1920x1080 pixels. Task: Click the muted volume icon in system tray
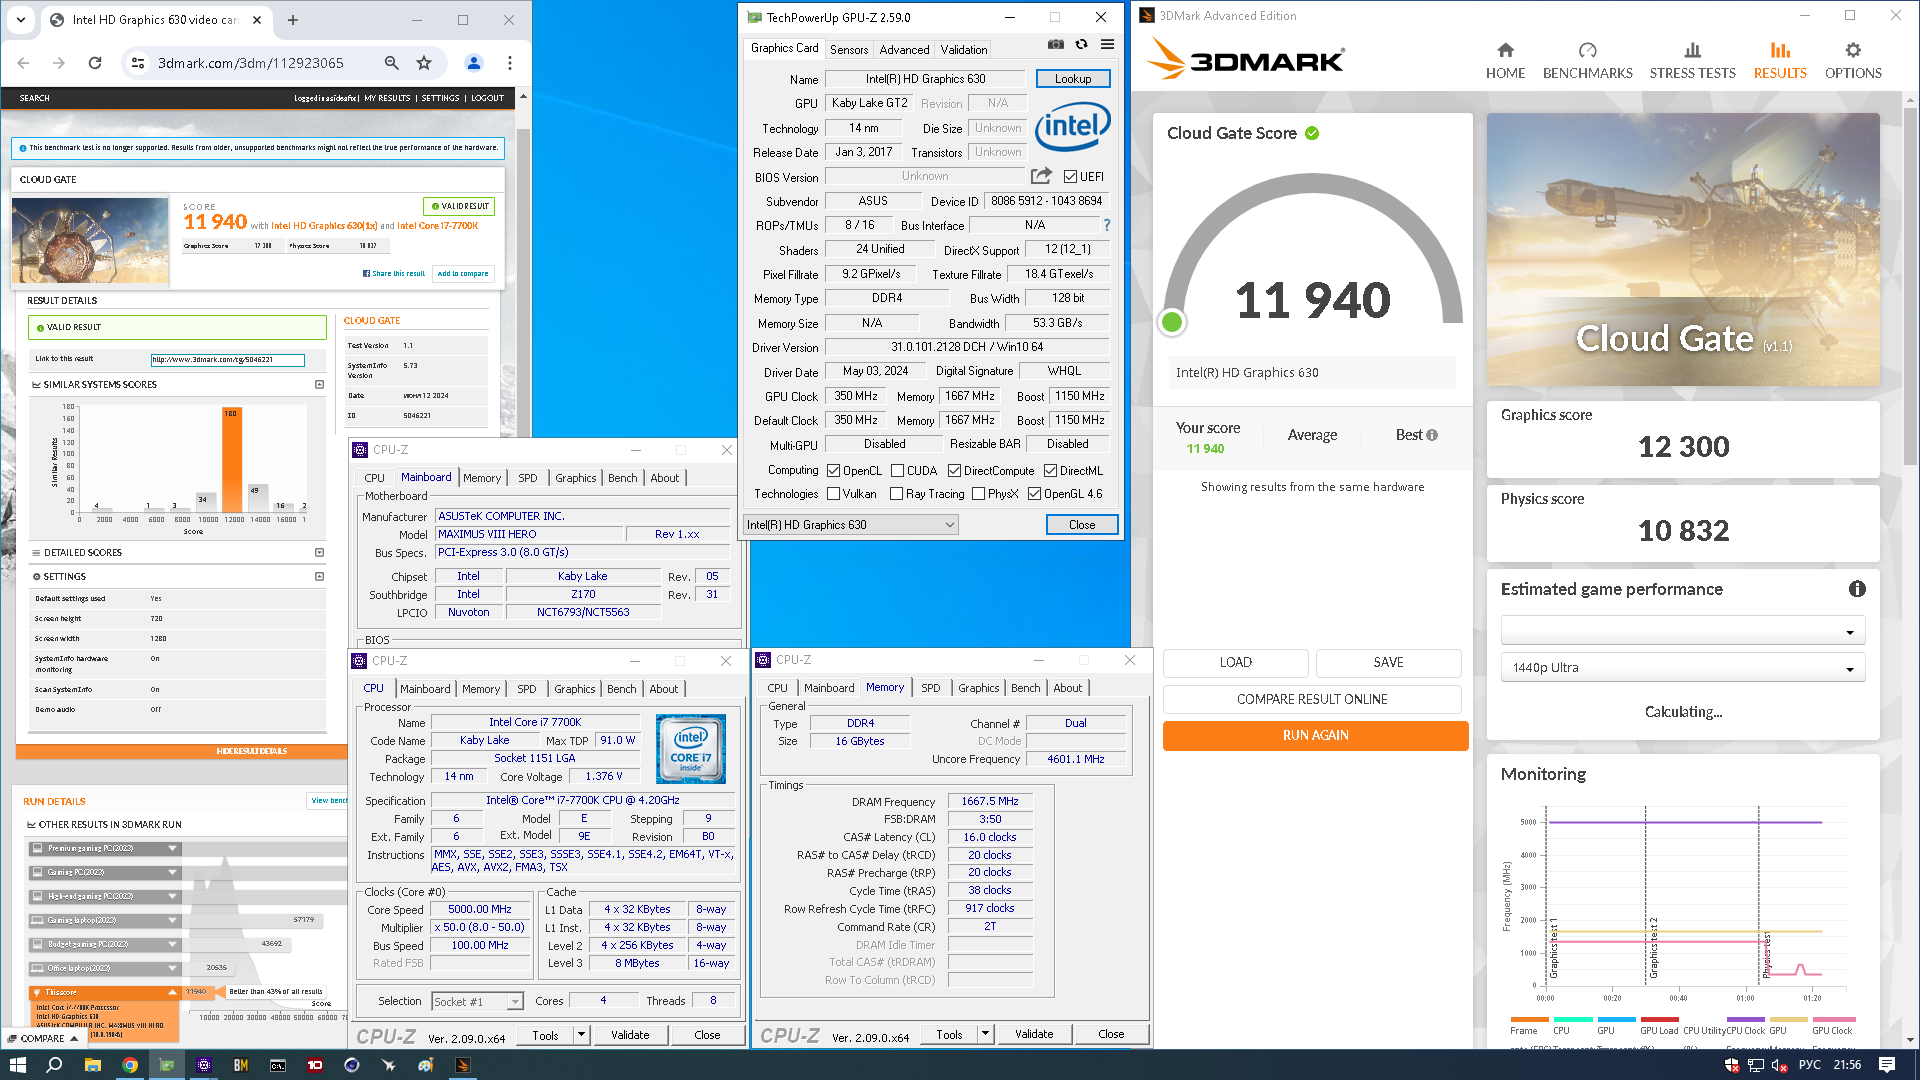[x=1781, y=1065]
